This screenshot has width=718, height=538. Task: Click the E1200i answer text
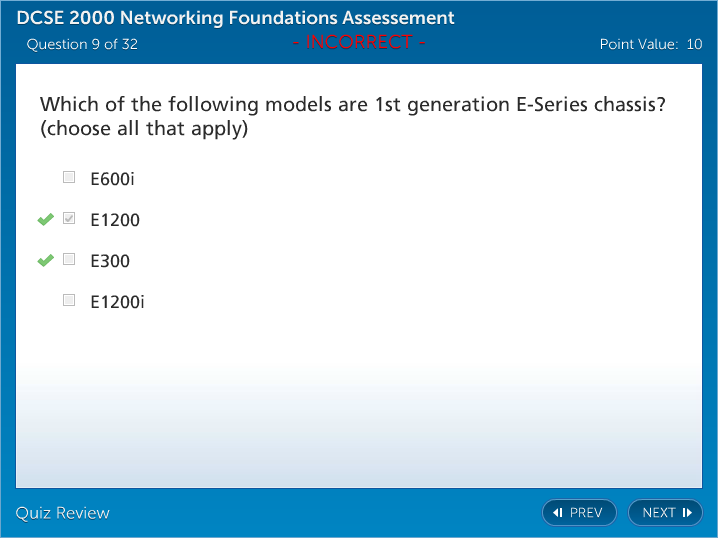117,302
